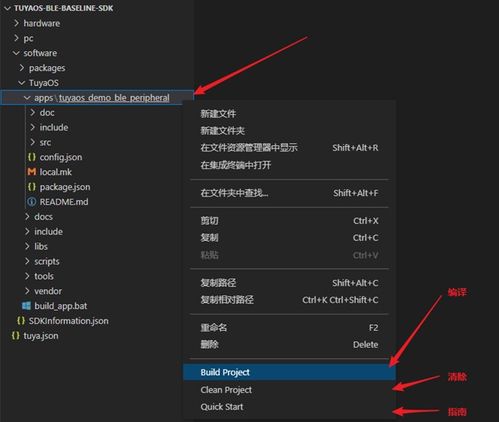Image resolution: width=499 pixels, height=422 pixels.
Task: Click the build_app.bat Windows icon
Action: [26, 306]
